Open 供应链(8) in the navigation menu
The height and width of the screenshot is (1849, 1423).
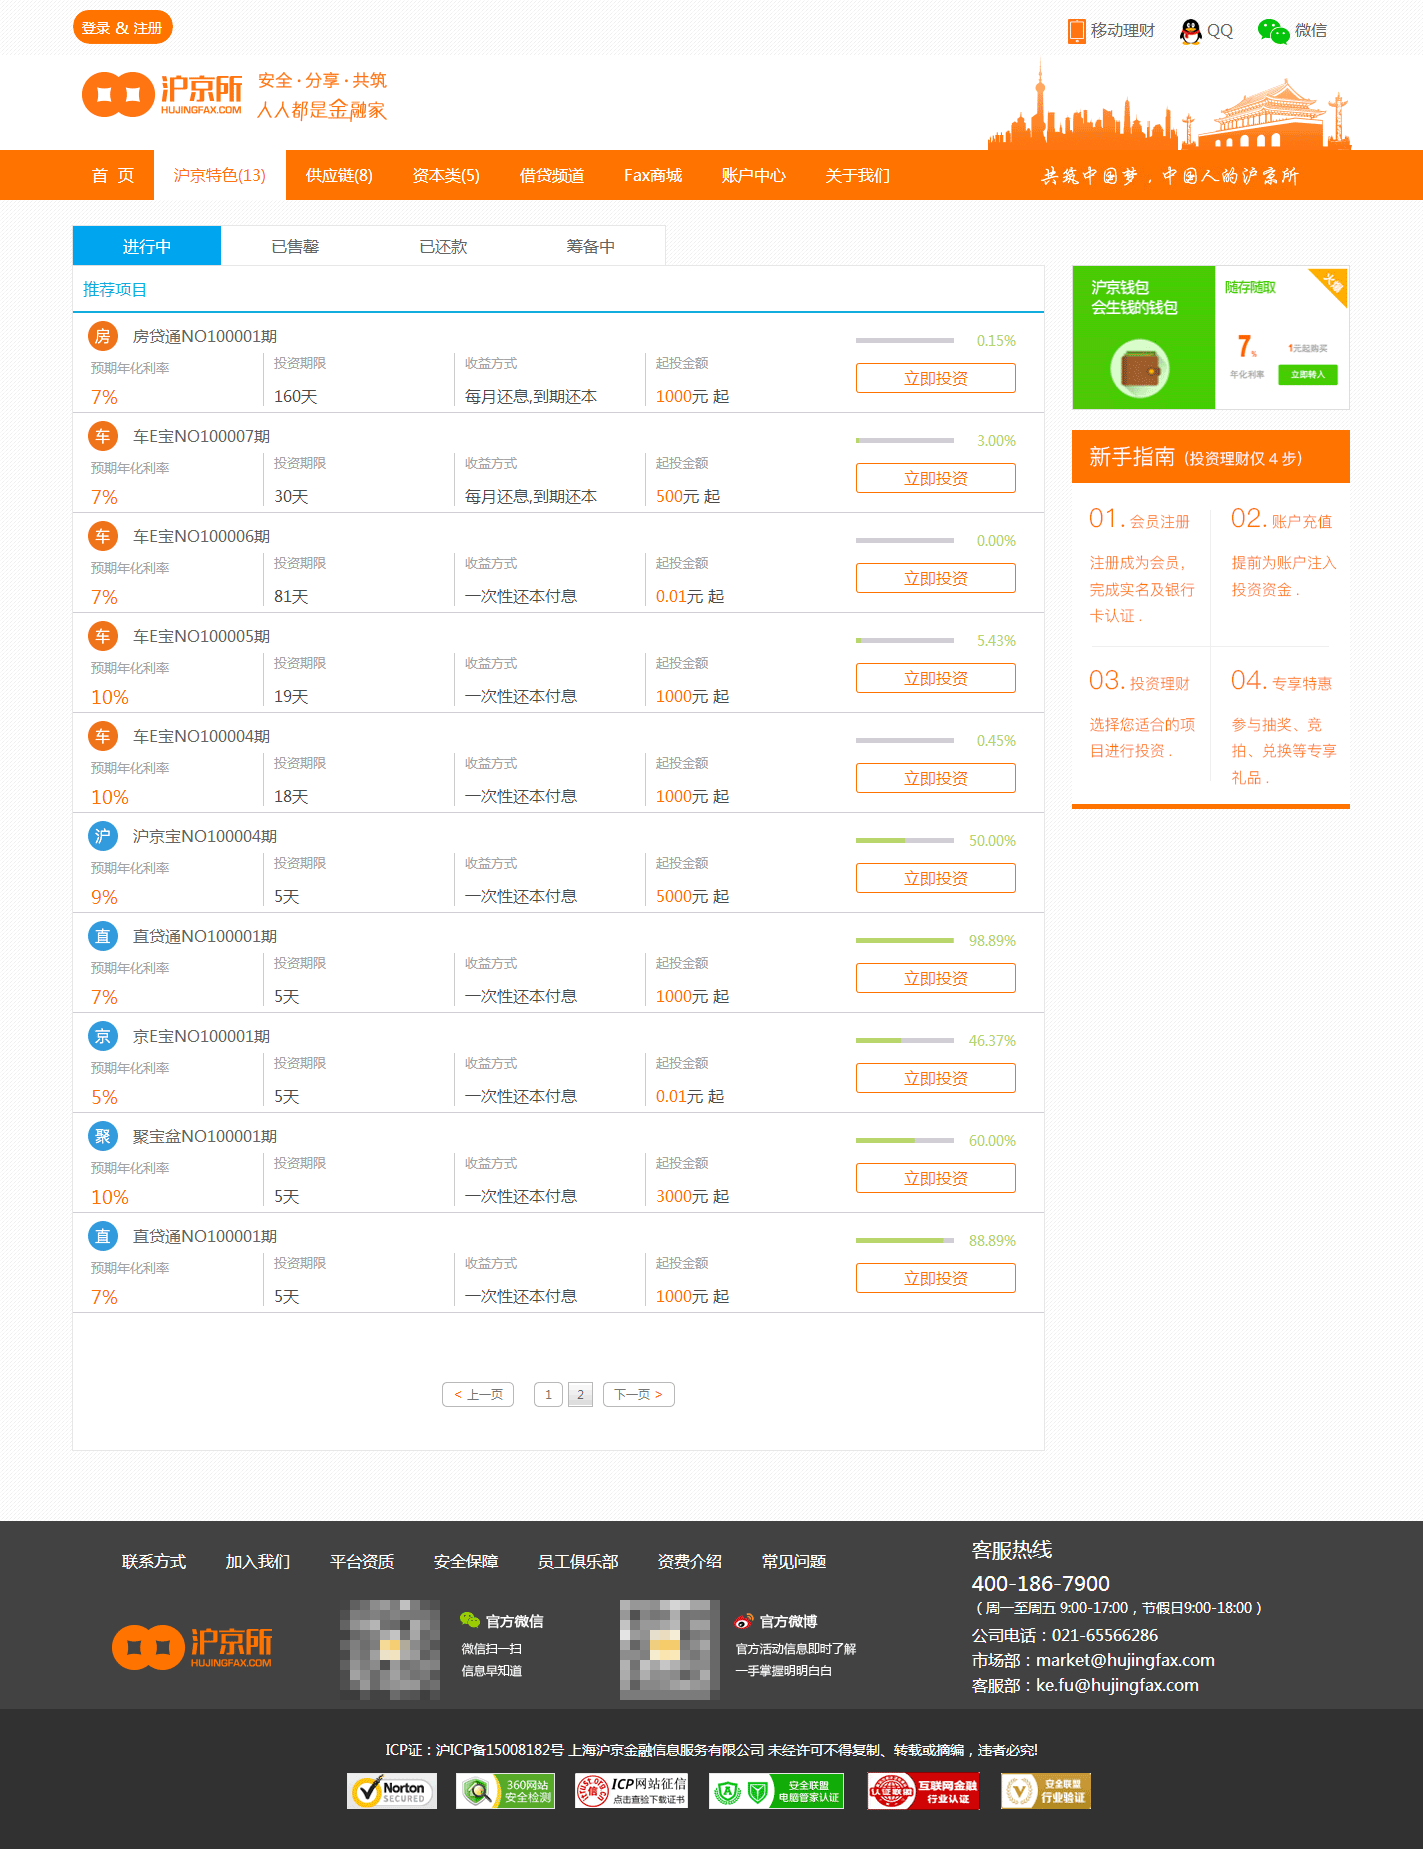339,175
